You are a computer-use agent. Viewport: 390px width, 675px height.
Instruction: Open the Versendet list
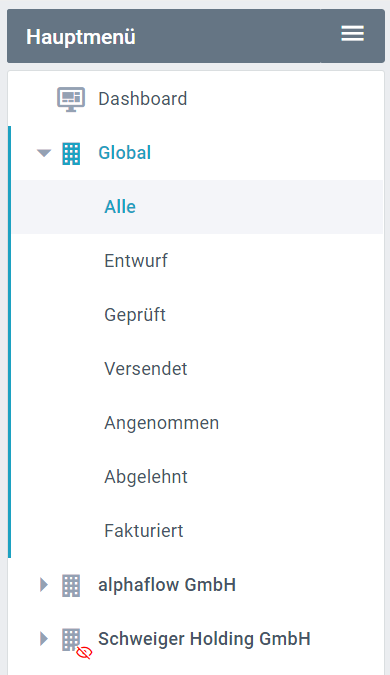pyautogui.click(x=145, y=369)
